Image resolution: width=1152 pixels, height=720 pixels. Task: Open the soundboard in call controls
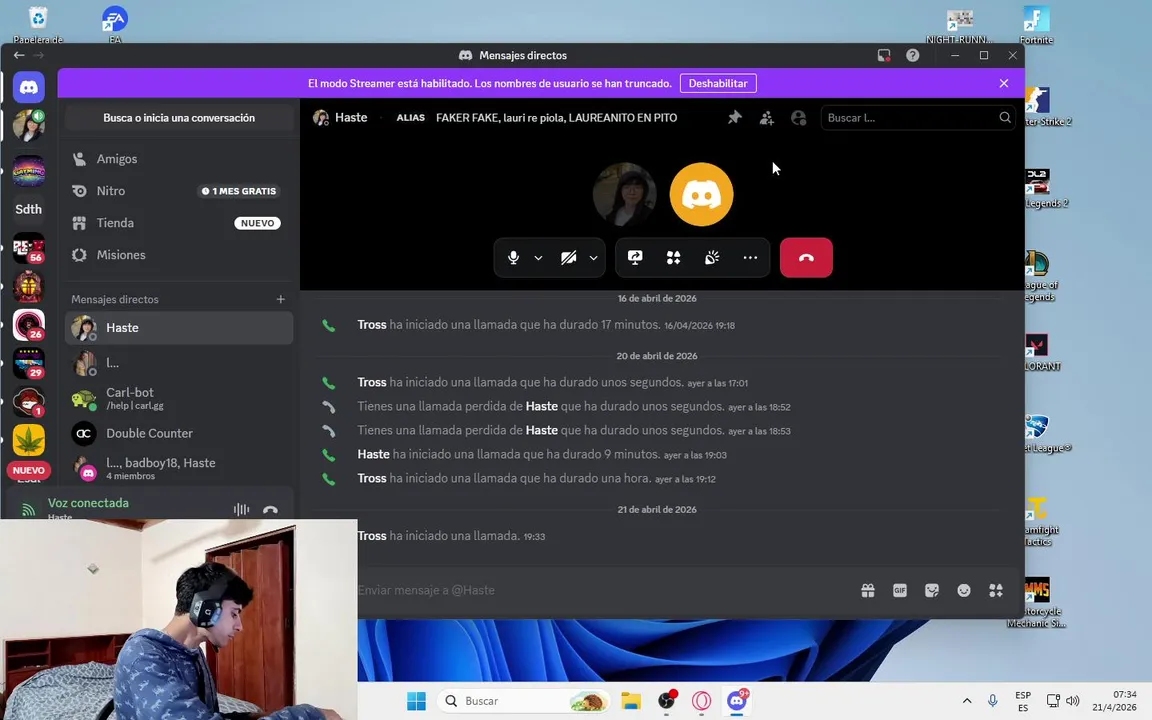(x=712, y=258)
